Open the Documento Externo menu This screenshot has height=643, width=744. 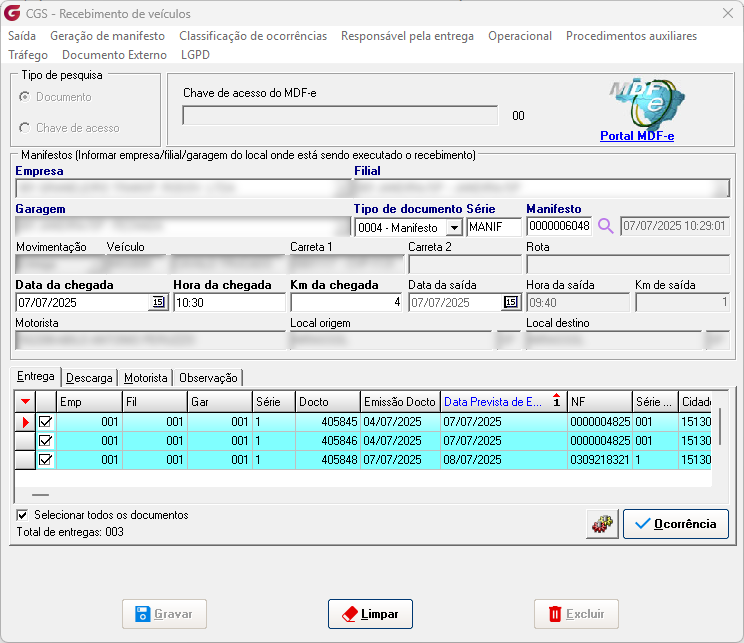point(114,55)
